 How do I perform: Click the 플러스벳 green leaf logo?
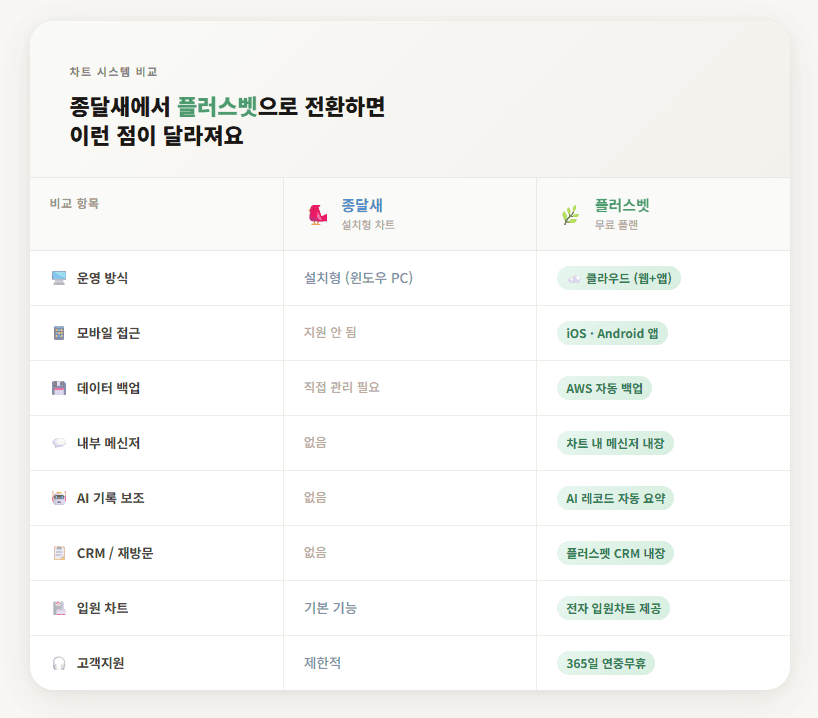pyautogui.click(x=571, y=214)
